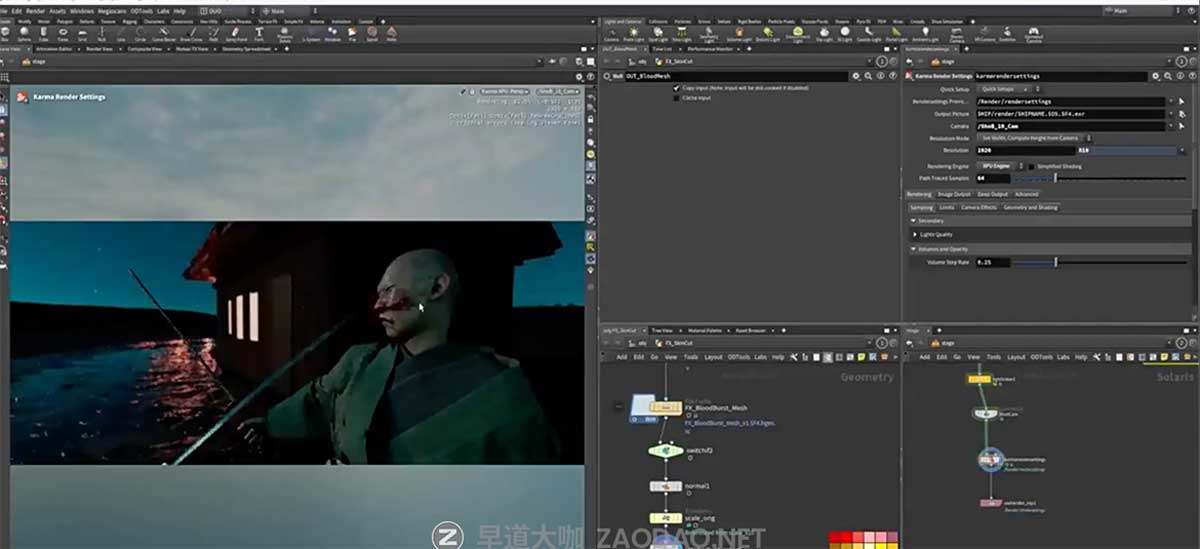The height and width of the screenshot is (549, 1200).
Task: Click the Output Picture path field
Action: point(1071,114)
